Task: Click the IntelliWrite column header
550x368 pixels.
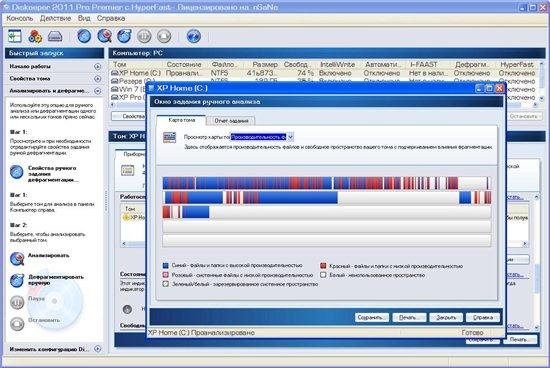Action: pos(337,65)
